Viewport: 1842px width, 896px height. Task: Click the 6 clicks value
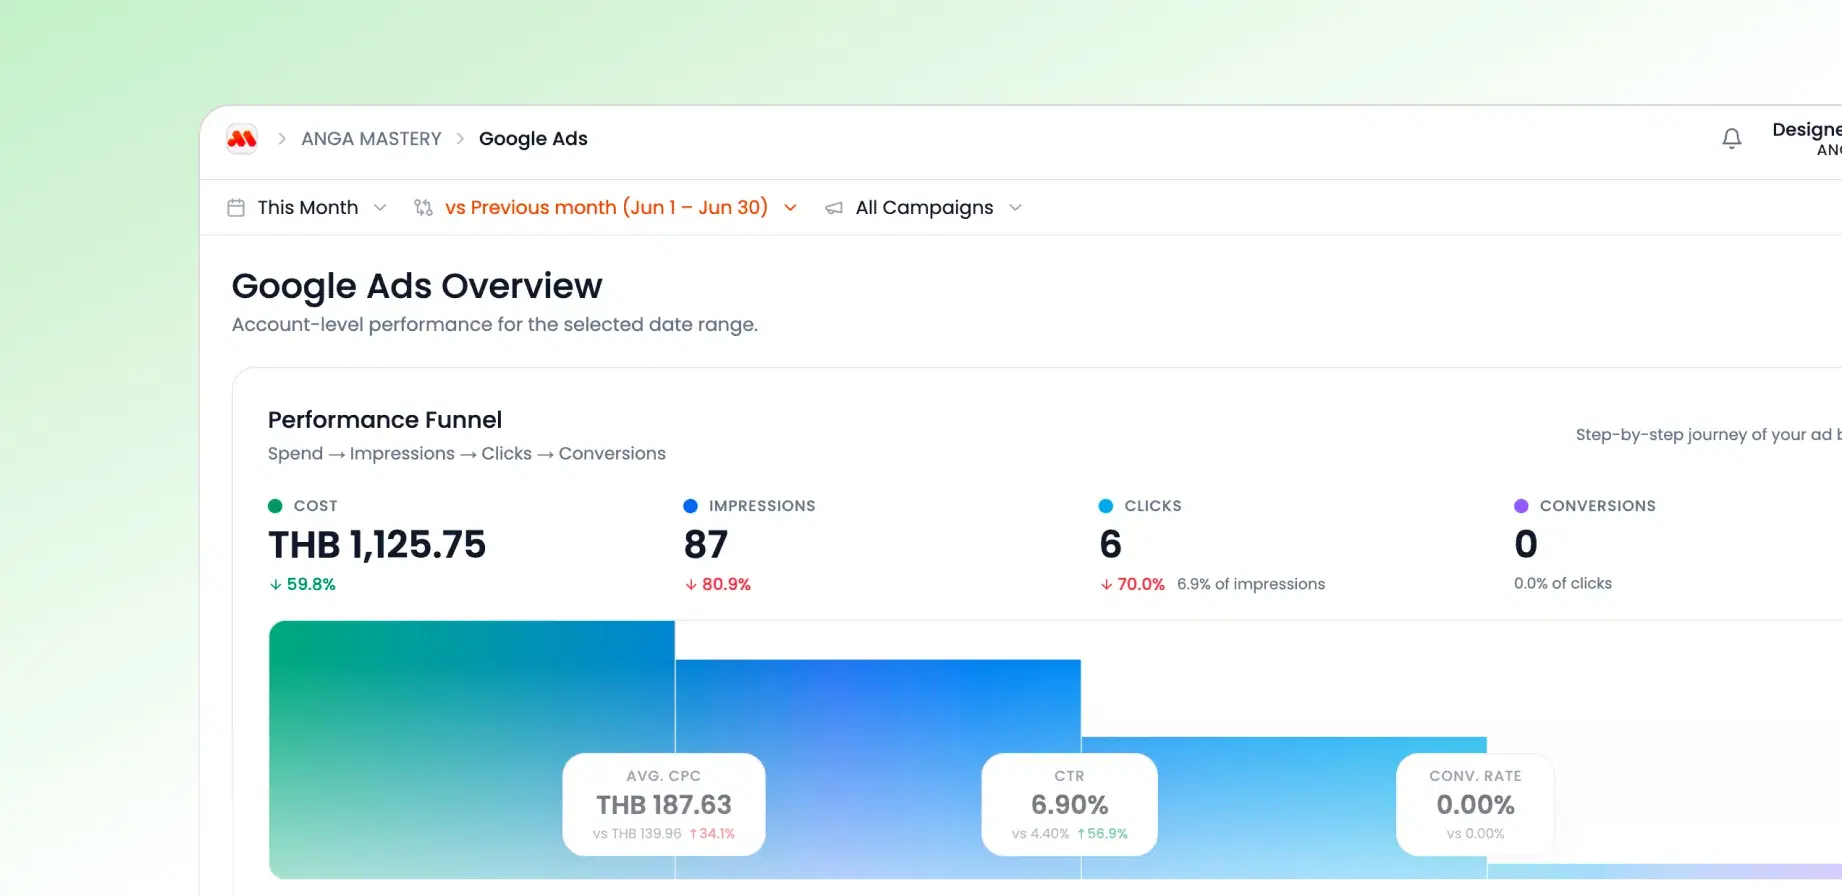coord(1110,545)
